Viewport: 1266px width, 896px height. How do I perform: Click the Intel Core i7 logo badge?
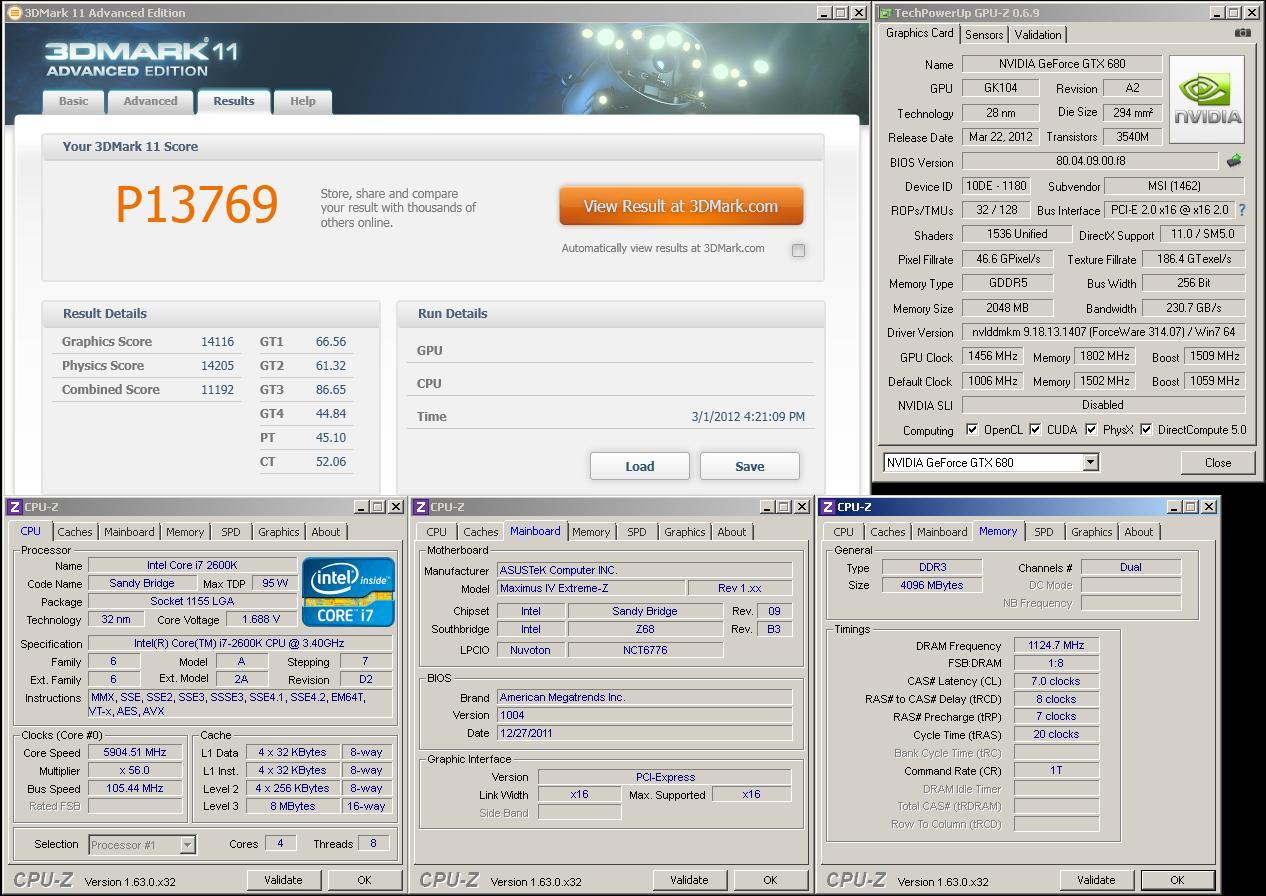tap(348, 592)
